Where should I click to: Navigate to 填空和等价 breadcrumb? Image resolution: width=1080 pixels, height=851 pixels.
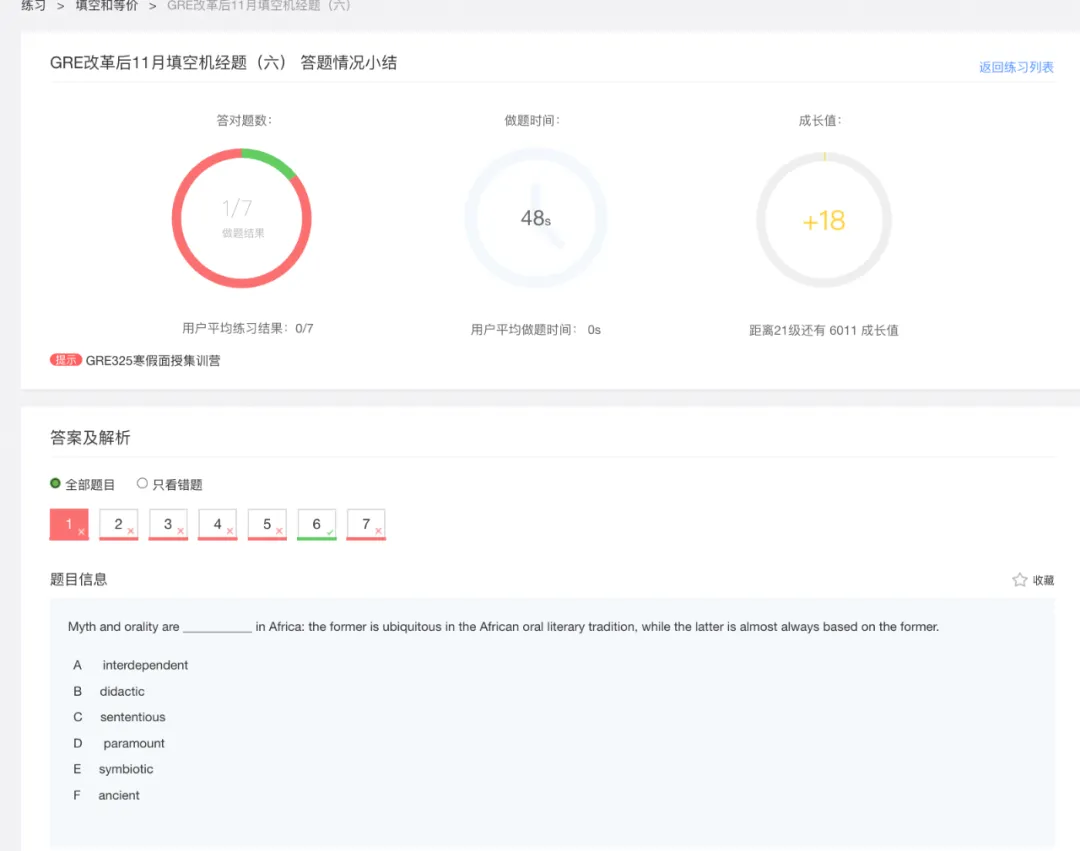click(107, 6)
